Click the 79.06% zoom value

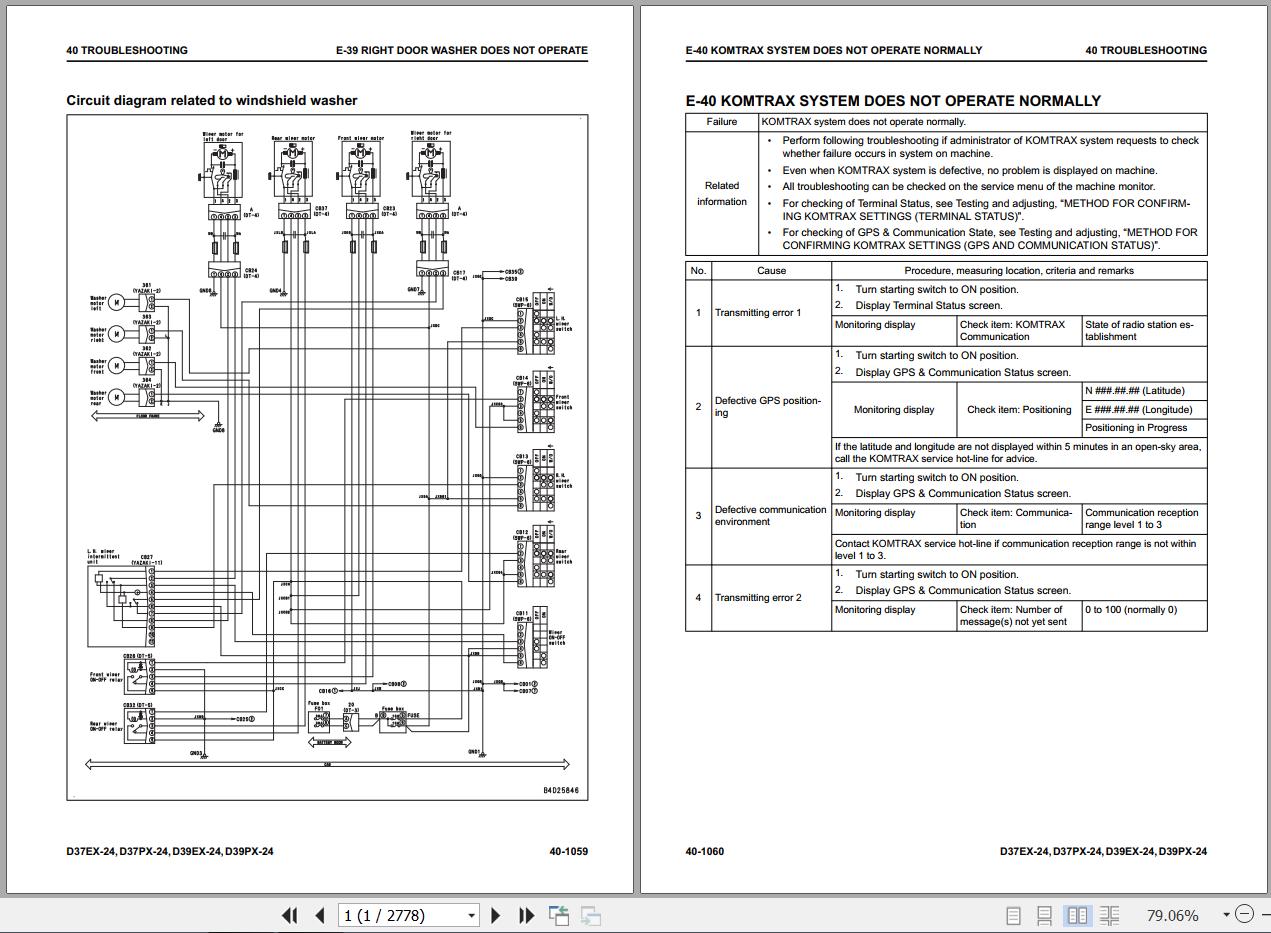1172,915
